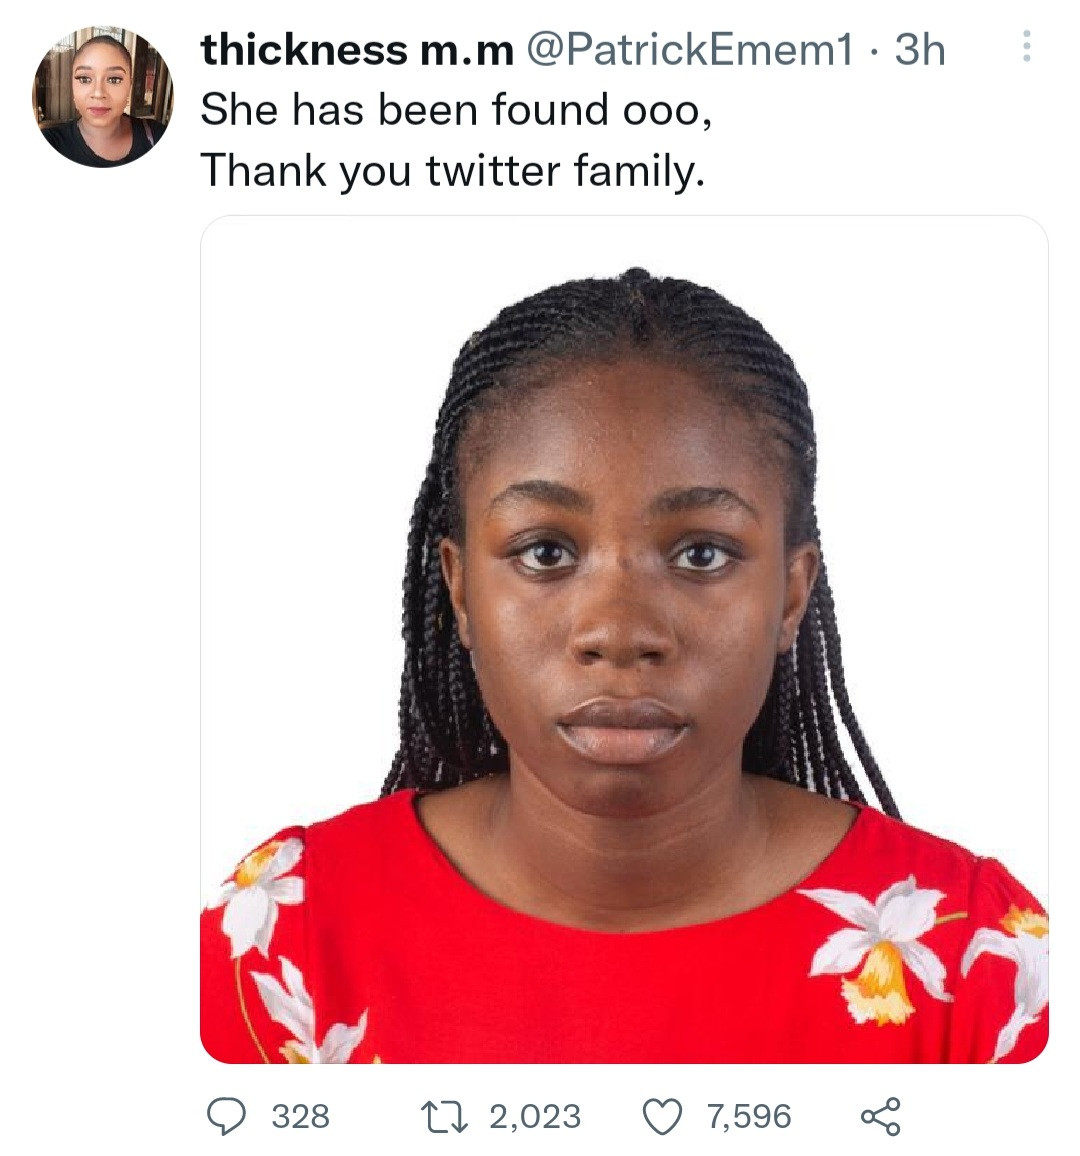Like the tweet with the heart icon

(x=662, y=1116)
